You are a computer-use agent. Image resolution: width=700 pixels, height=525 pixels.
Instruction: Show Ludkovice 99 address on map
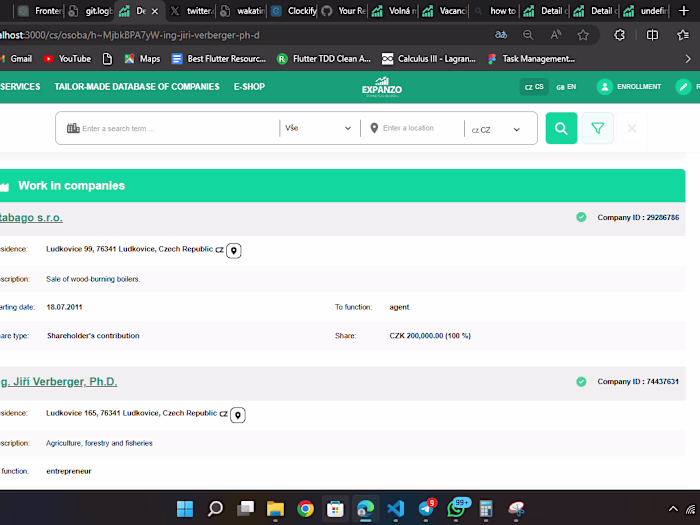[x=233, y=250]
